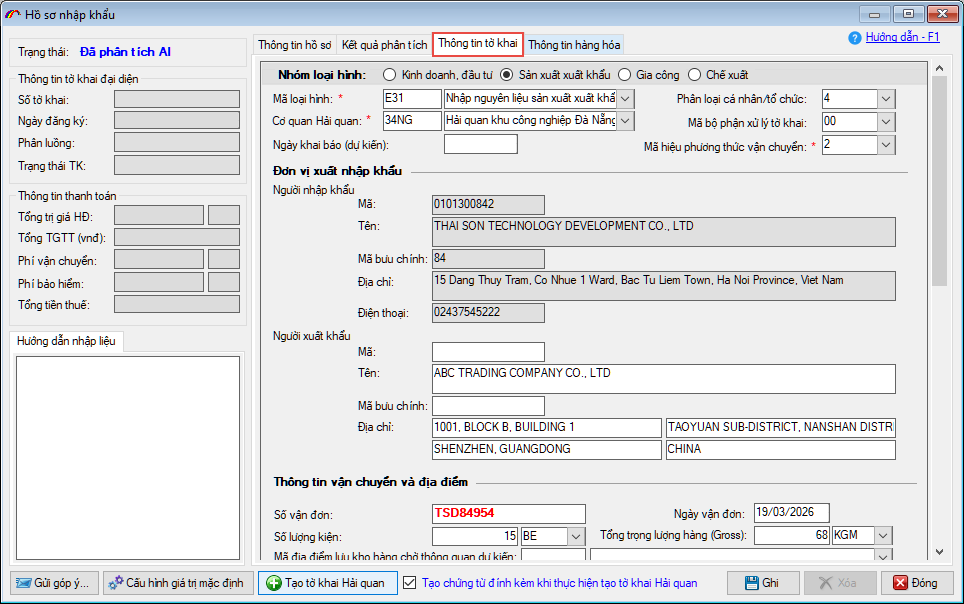Image resolution: width=964 pixels, height=604 pixels.
Task: Open the Kết quả phân tích tab
Action: [x=384, y=45]
